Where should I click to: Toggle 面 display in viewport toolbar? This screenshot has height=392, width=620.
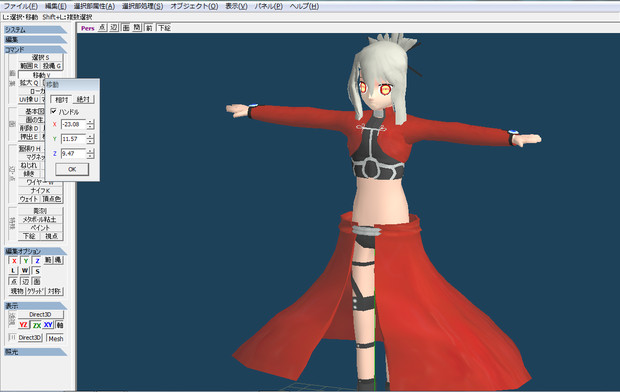(x=126, y=28)
